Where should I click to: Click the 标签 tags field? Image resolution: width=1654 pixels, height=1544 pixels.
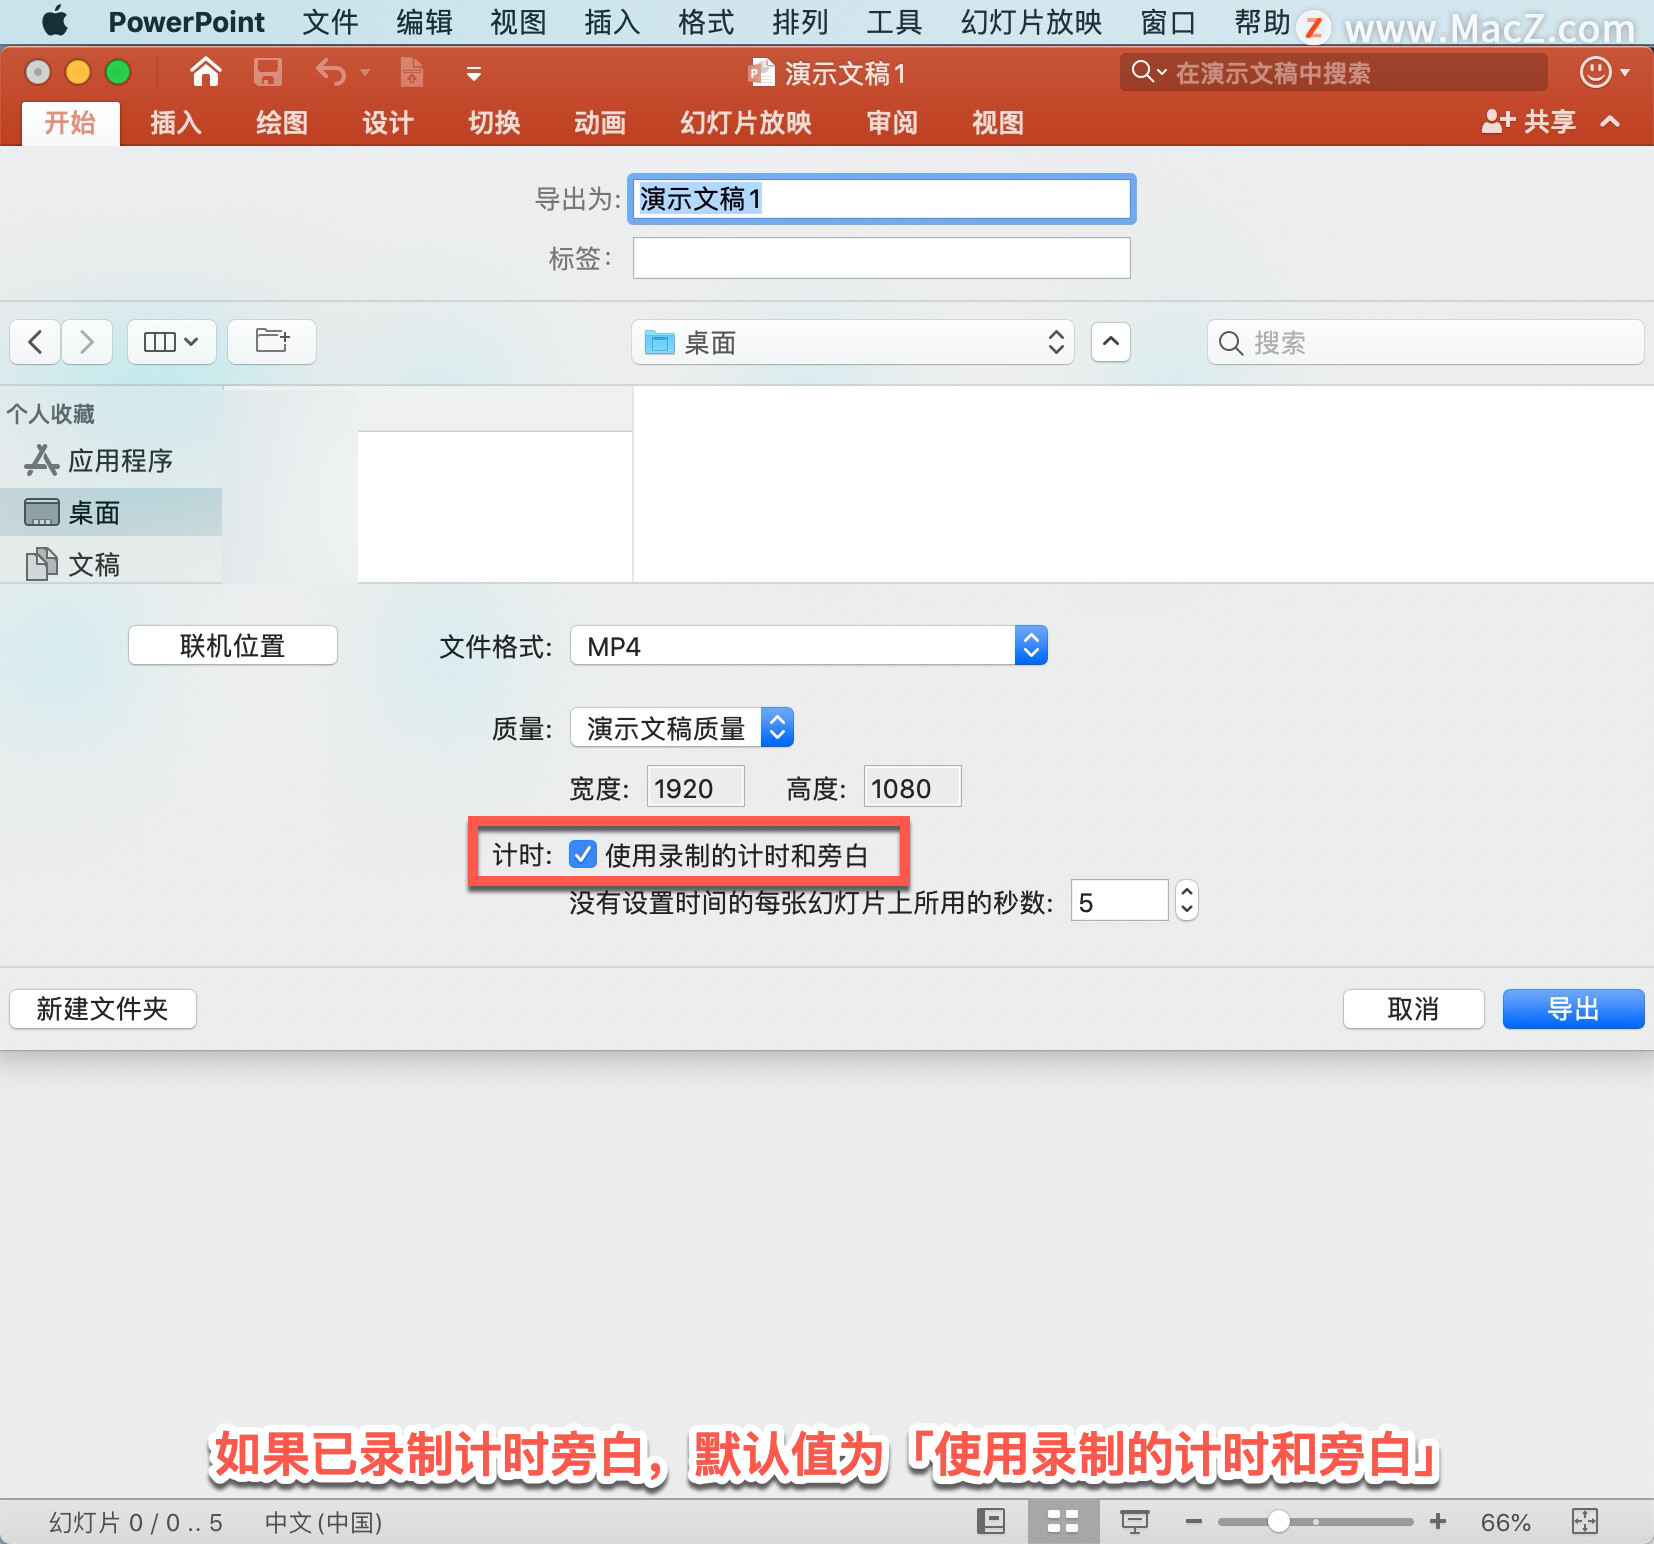pyautogui.click(x=881, y=258)
